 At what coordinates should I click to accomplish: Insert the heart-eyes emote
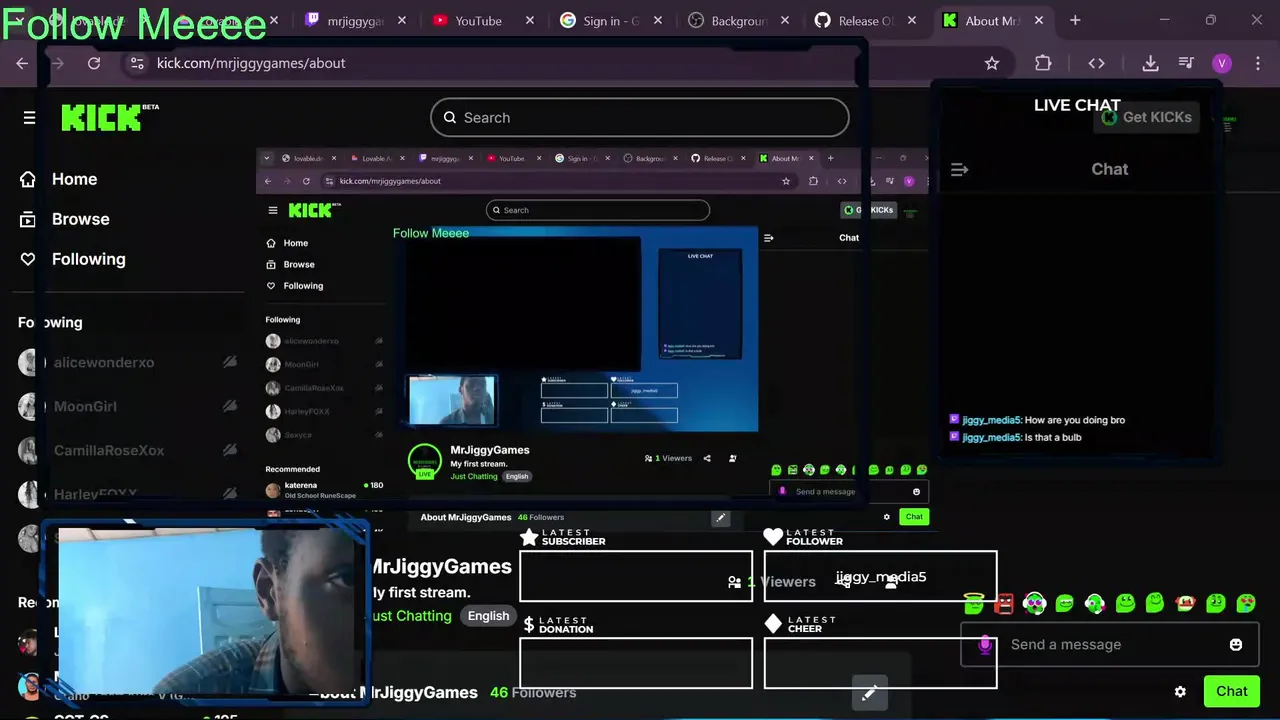pyautogui.click(x=1246, y=603)
